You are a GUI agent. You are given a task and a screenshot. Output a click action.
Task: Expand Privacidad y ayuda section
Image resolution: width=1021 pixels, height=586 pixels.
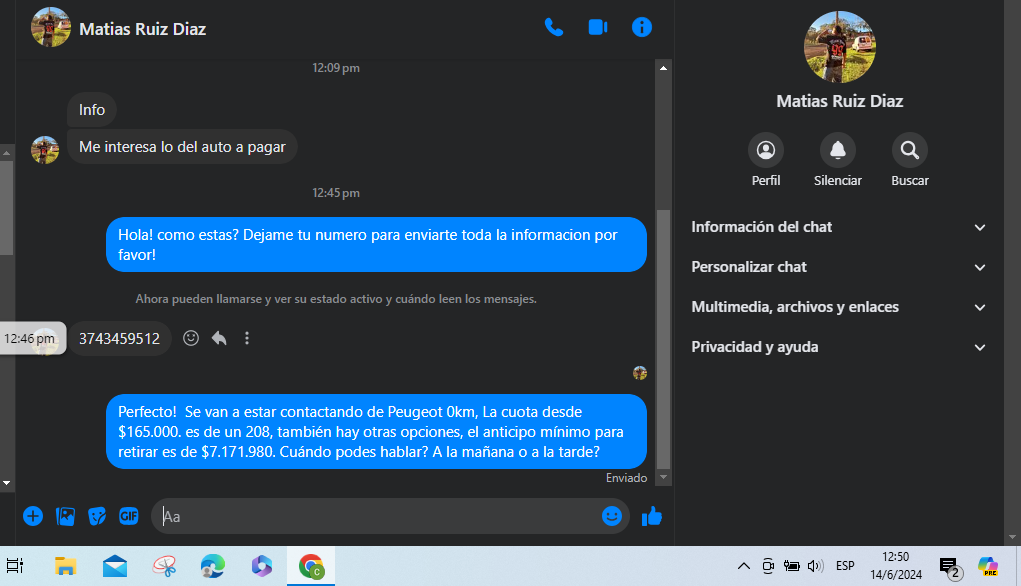pos(838,347)
